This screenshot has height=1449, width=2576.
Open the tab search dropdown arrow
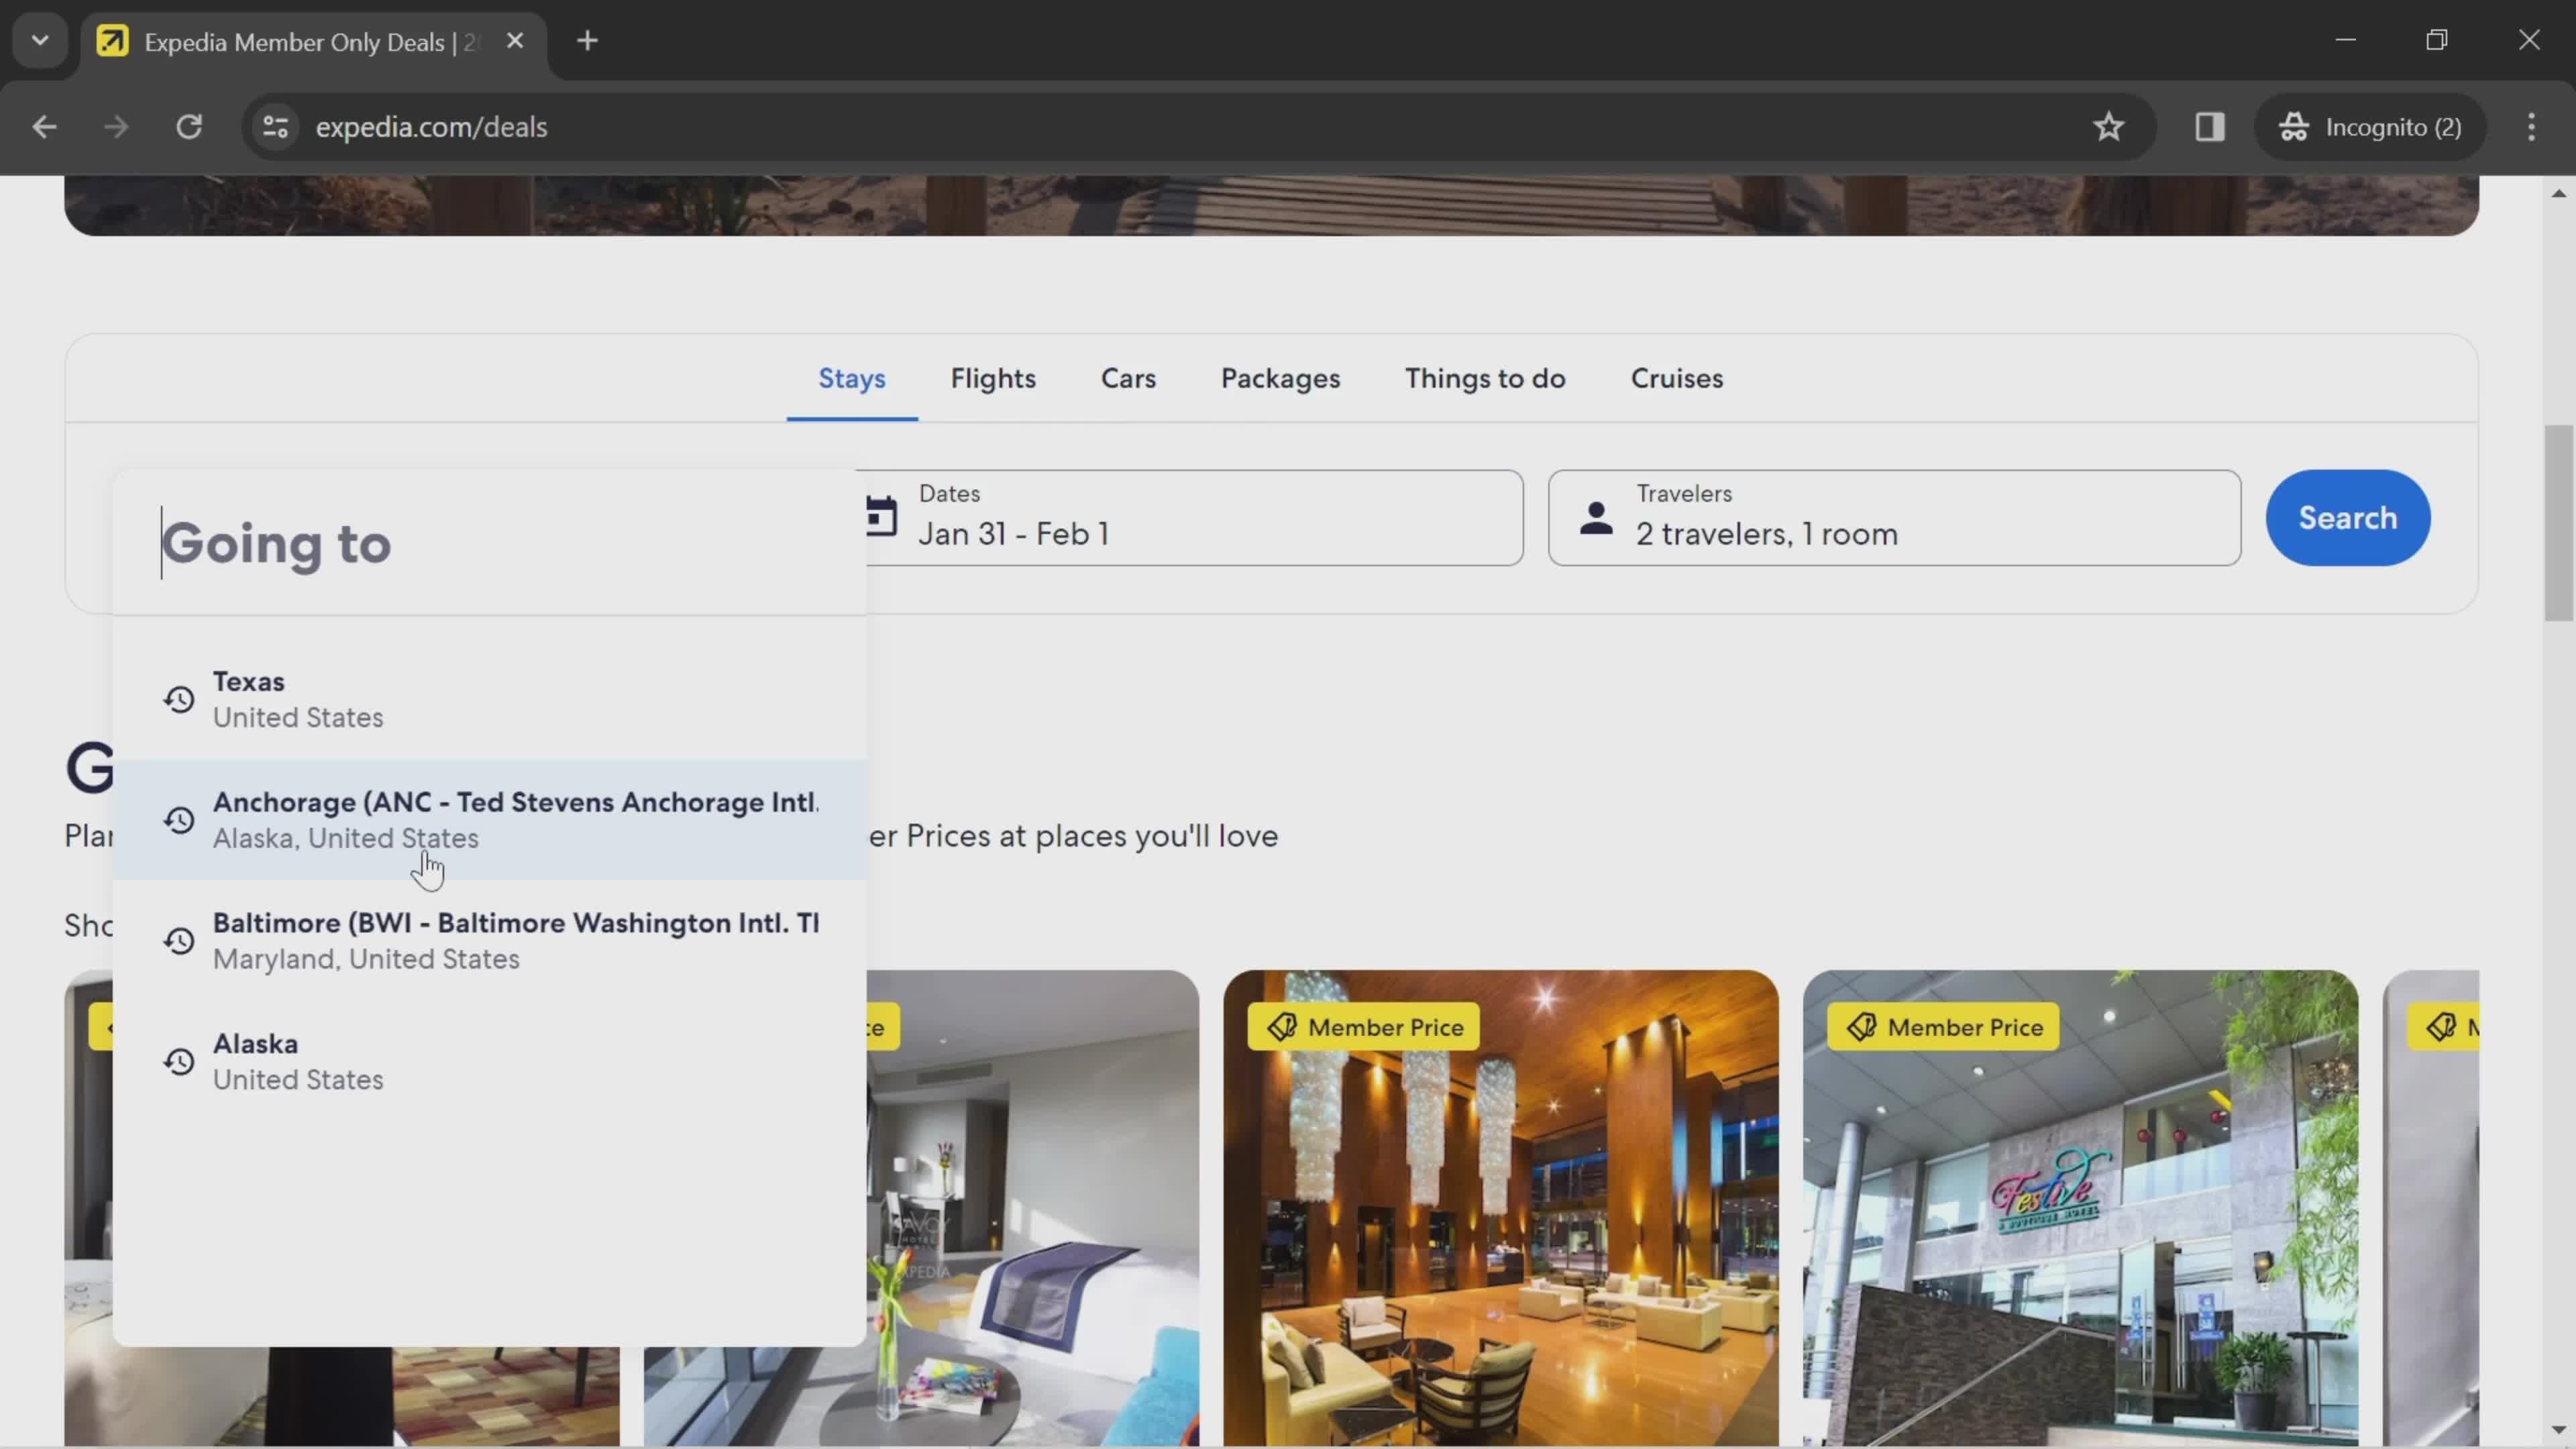(40, 41)
